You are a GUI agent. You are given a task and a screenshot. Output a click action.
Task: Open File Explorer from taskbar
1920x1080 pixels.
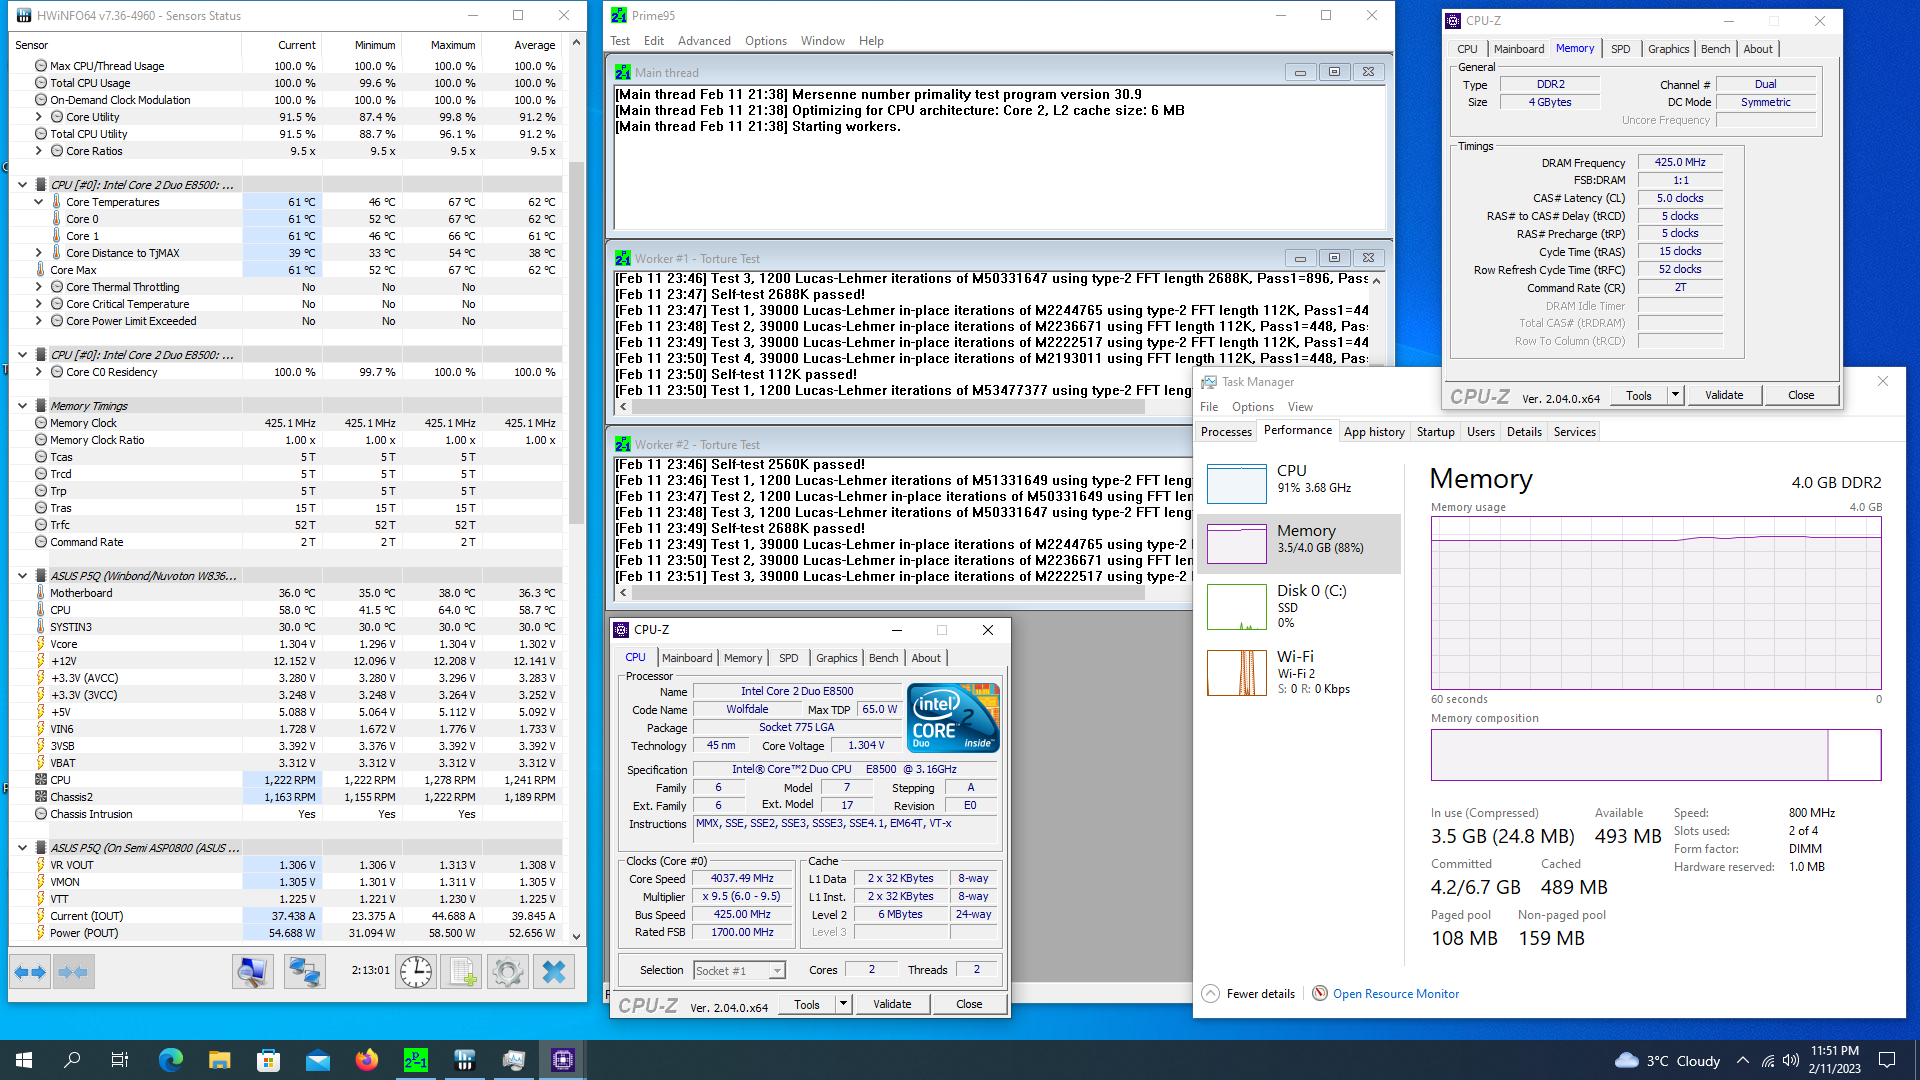(x=220, y=1060)
